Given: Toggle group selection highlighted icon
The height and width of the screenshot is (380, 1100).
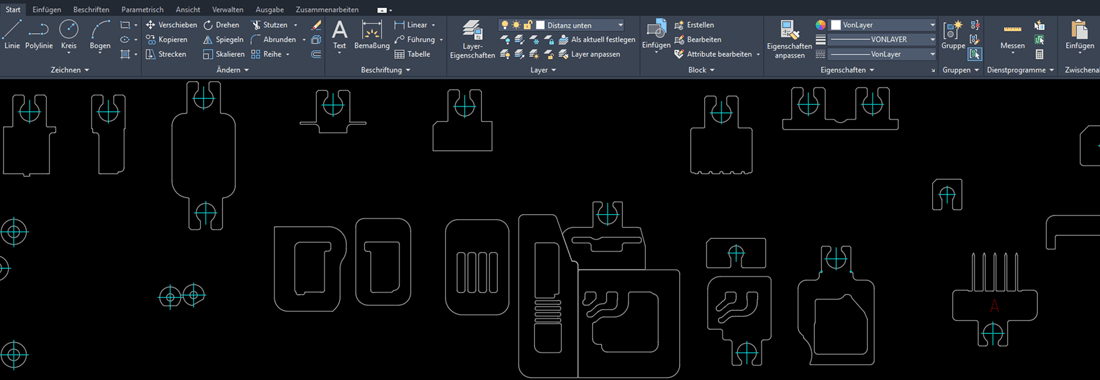Looking at the screenshot, I should (975, 54).
